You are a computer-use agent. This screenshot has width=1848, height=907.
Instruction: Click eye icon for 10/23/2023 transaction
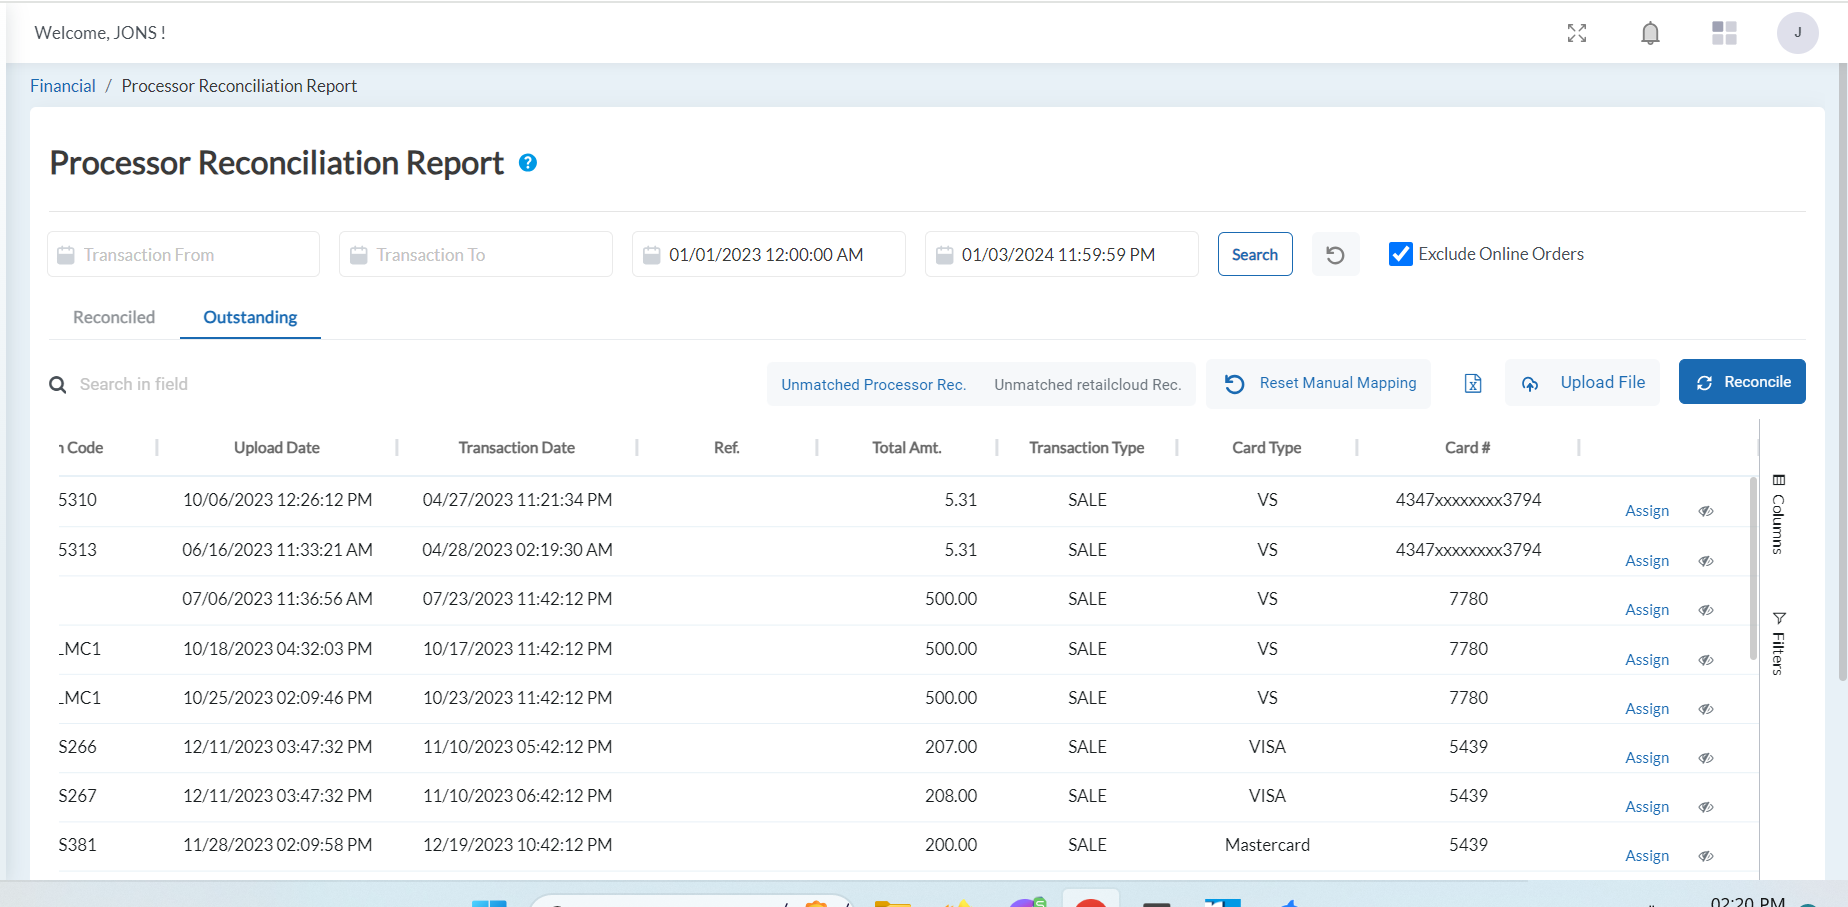(x=1706, y=709)
